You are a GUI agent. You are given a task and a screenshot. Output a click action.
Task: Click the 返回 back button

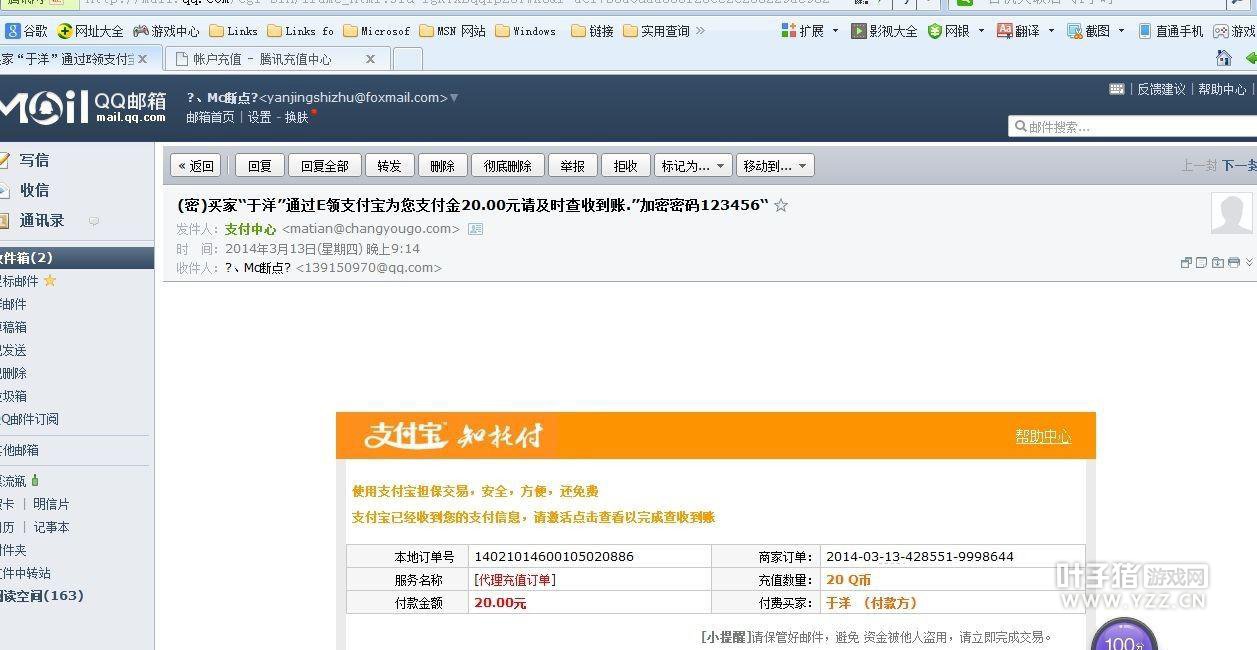coord(196,166)
